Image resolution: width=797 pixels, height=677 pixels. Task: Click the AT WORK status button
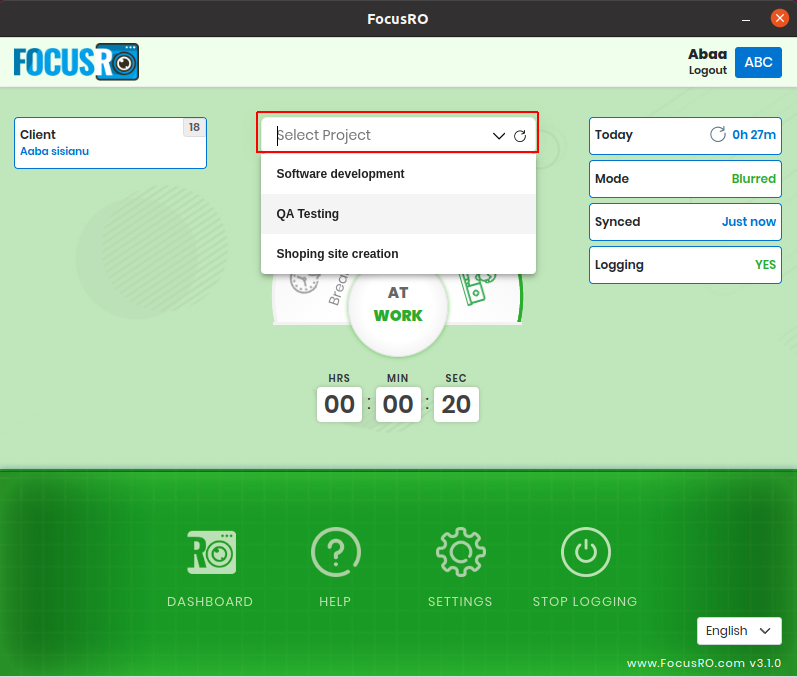[398, 305]
